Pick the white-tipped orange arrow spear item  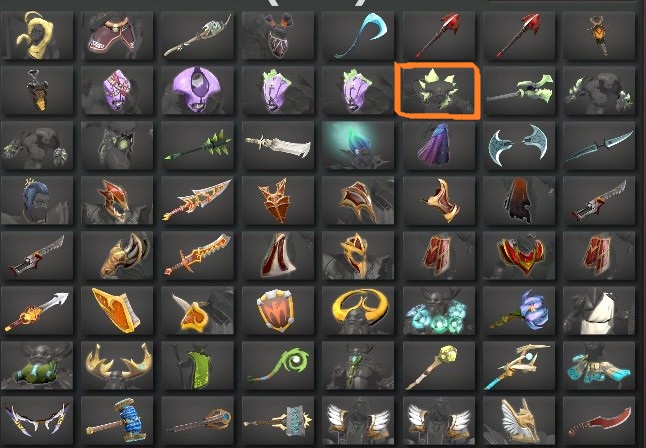(x=37, y=311)
